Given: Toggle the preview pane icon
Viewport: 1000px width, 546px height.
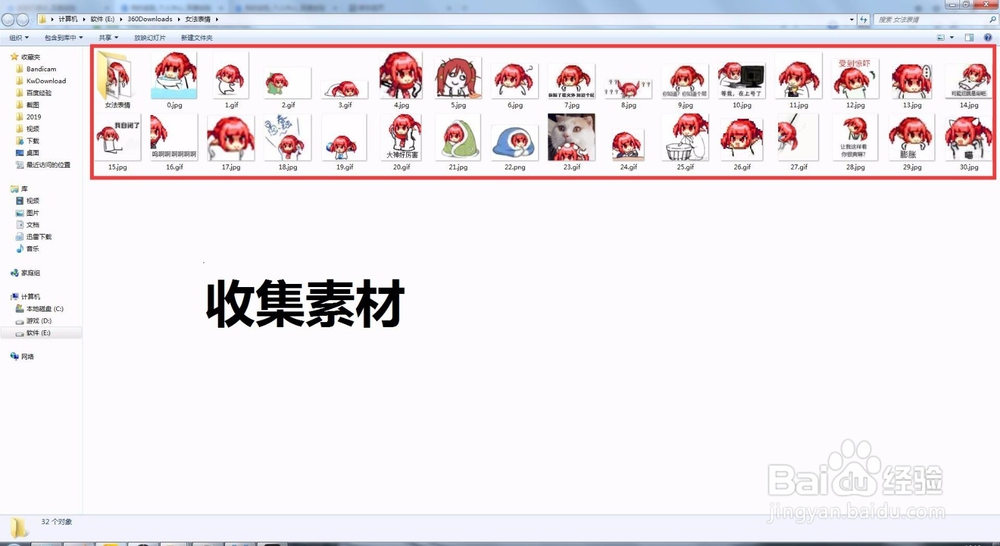Looking at the screenshot, I should coord(969,38).
